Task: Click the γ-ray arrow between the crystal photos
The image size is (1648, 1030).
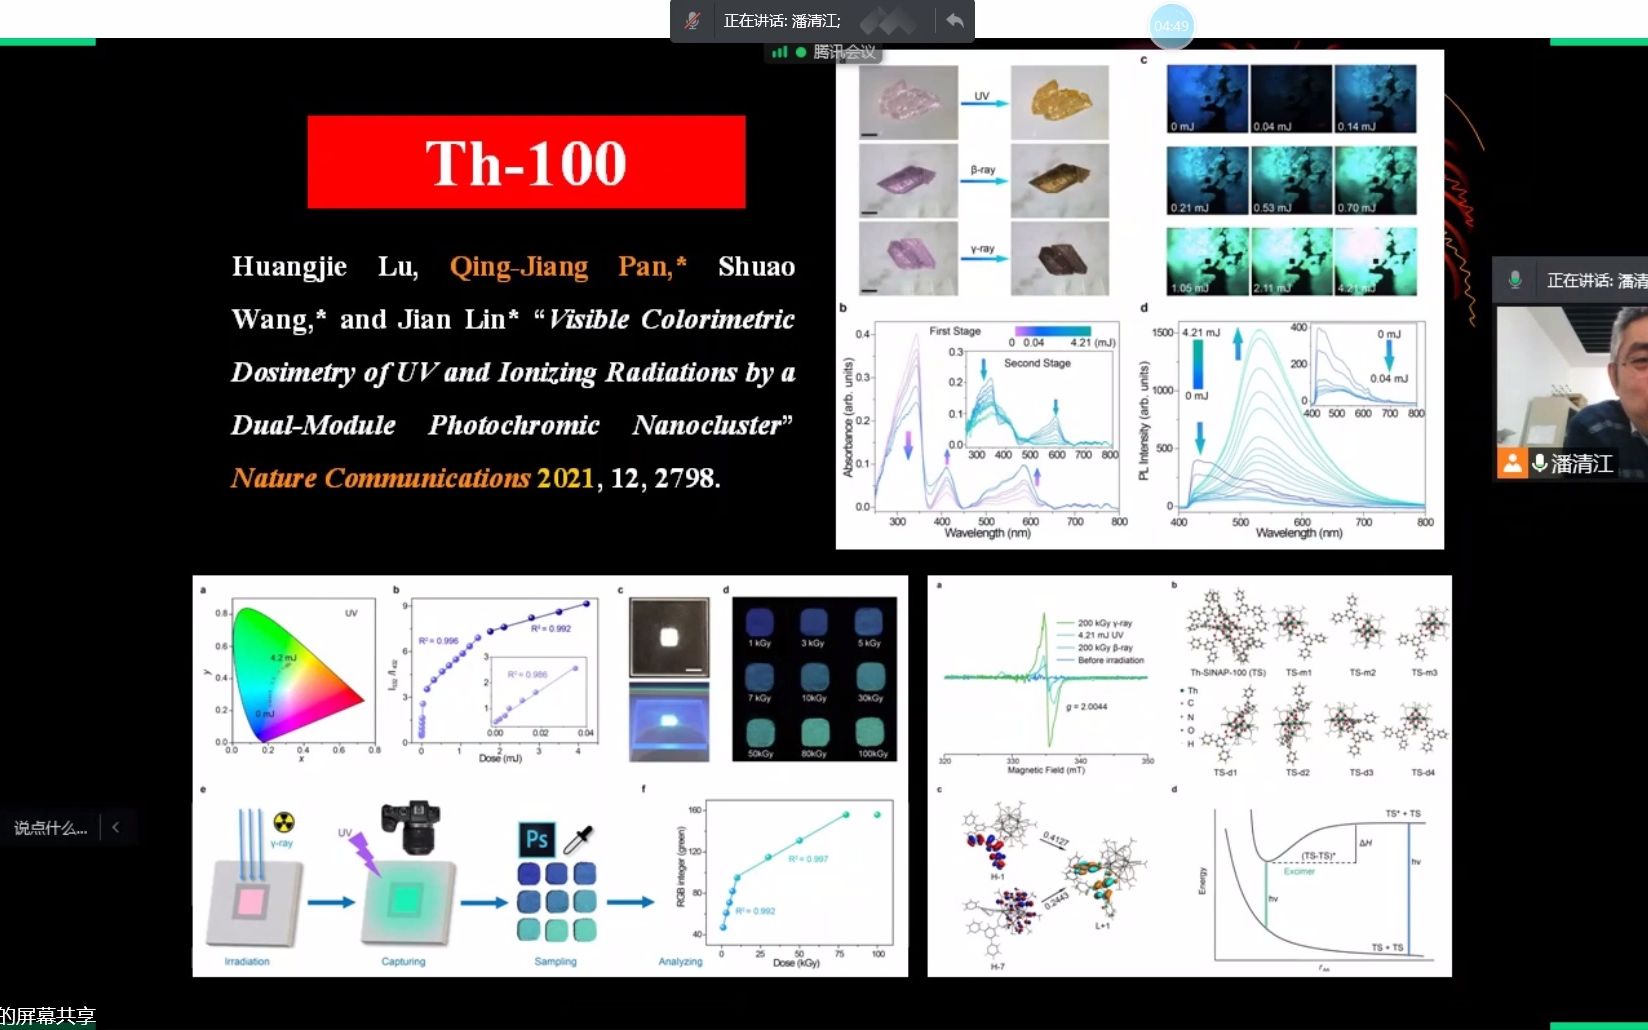Action: [983, 259]
